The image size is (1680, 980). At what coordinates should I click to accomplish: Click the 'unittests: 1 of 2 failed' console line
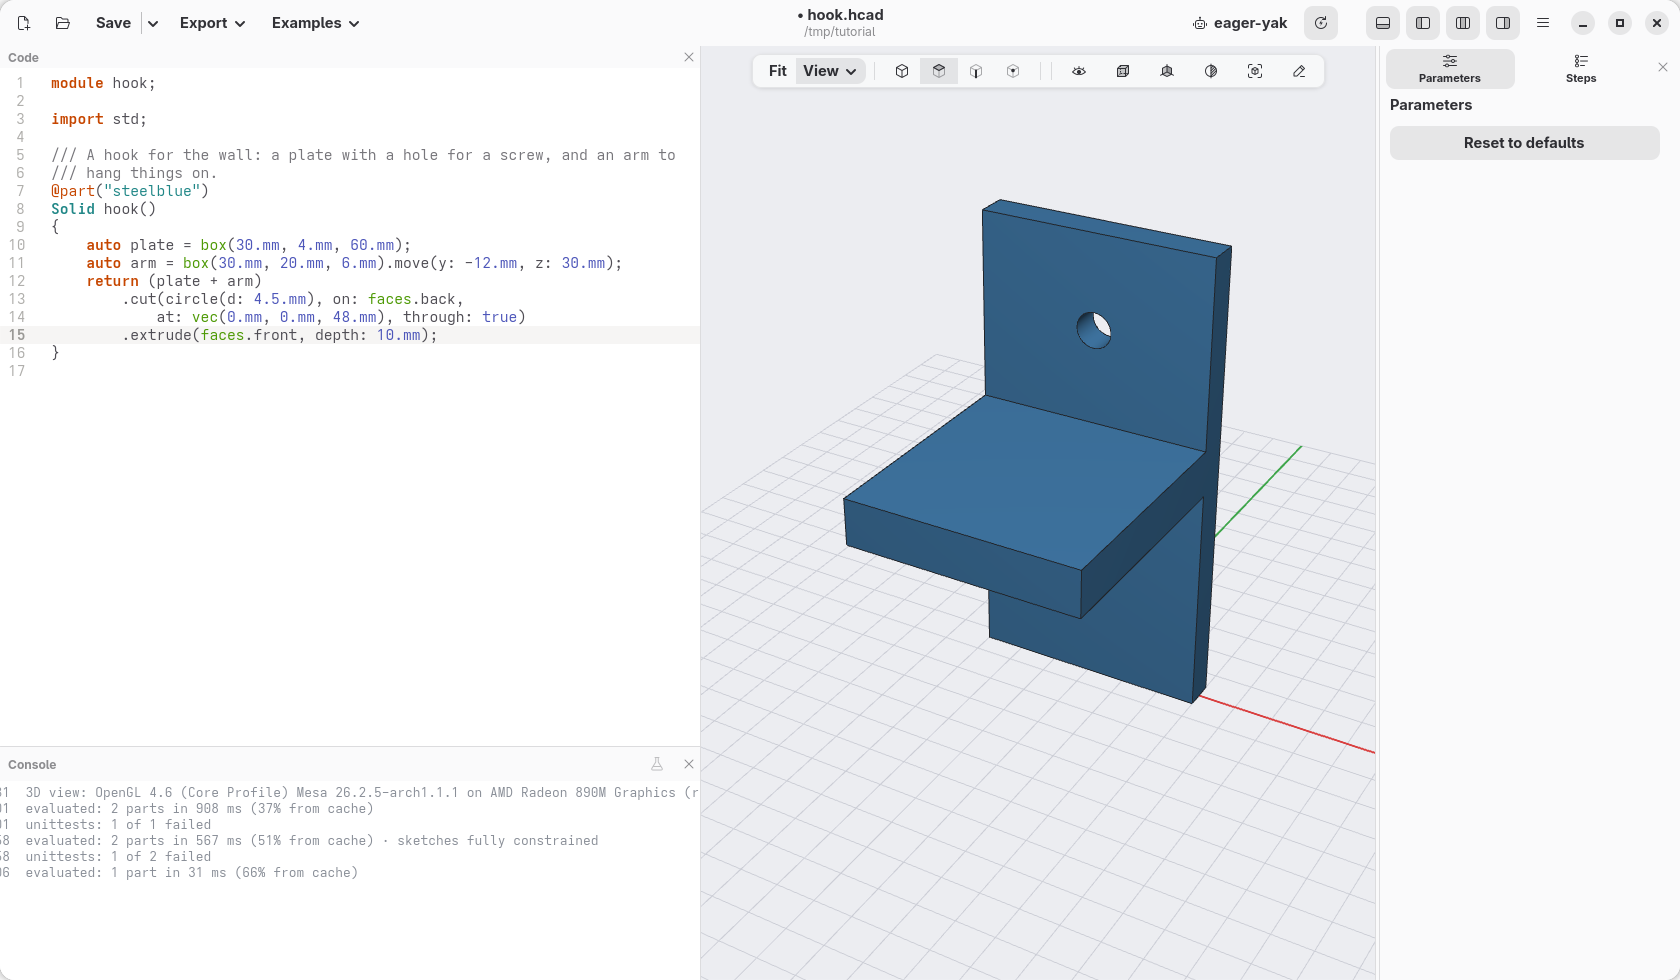click(118, 857)
